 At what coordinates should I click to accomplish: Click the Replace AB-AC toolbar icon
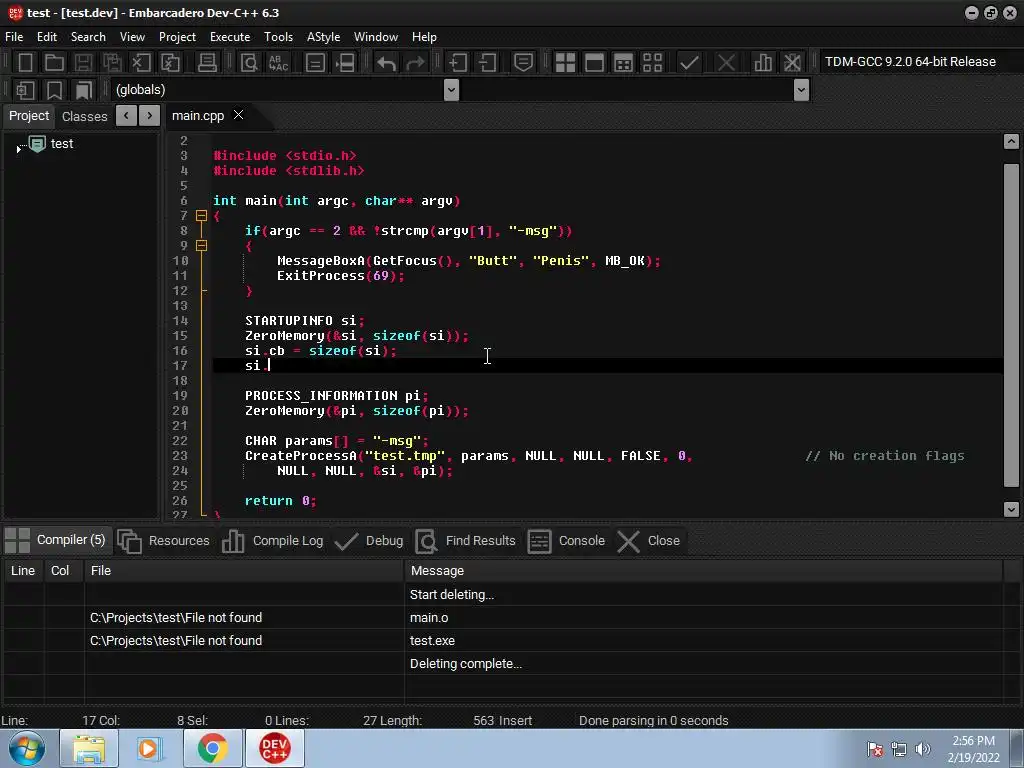point(278,62)
